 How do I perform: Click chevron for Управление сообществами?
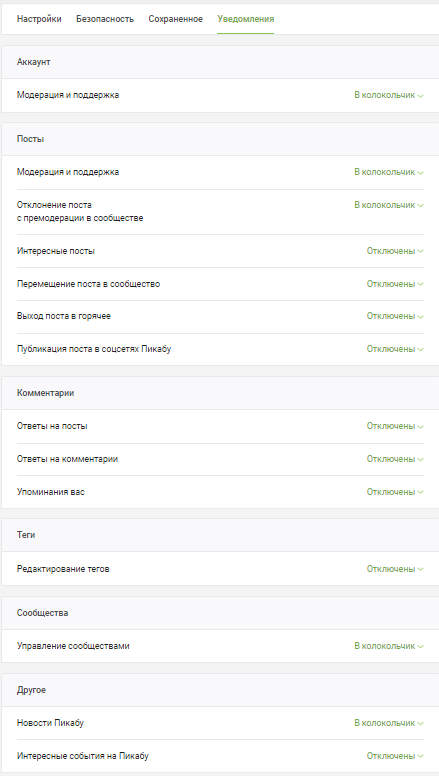(x=420, y=647)
